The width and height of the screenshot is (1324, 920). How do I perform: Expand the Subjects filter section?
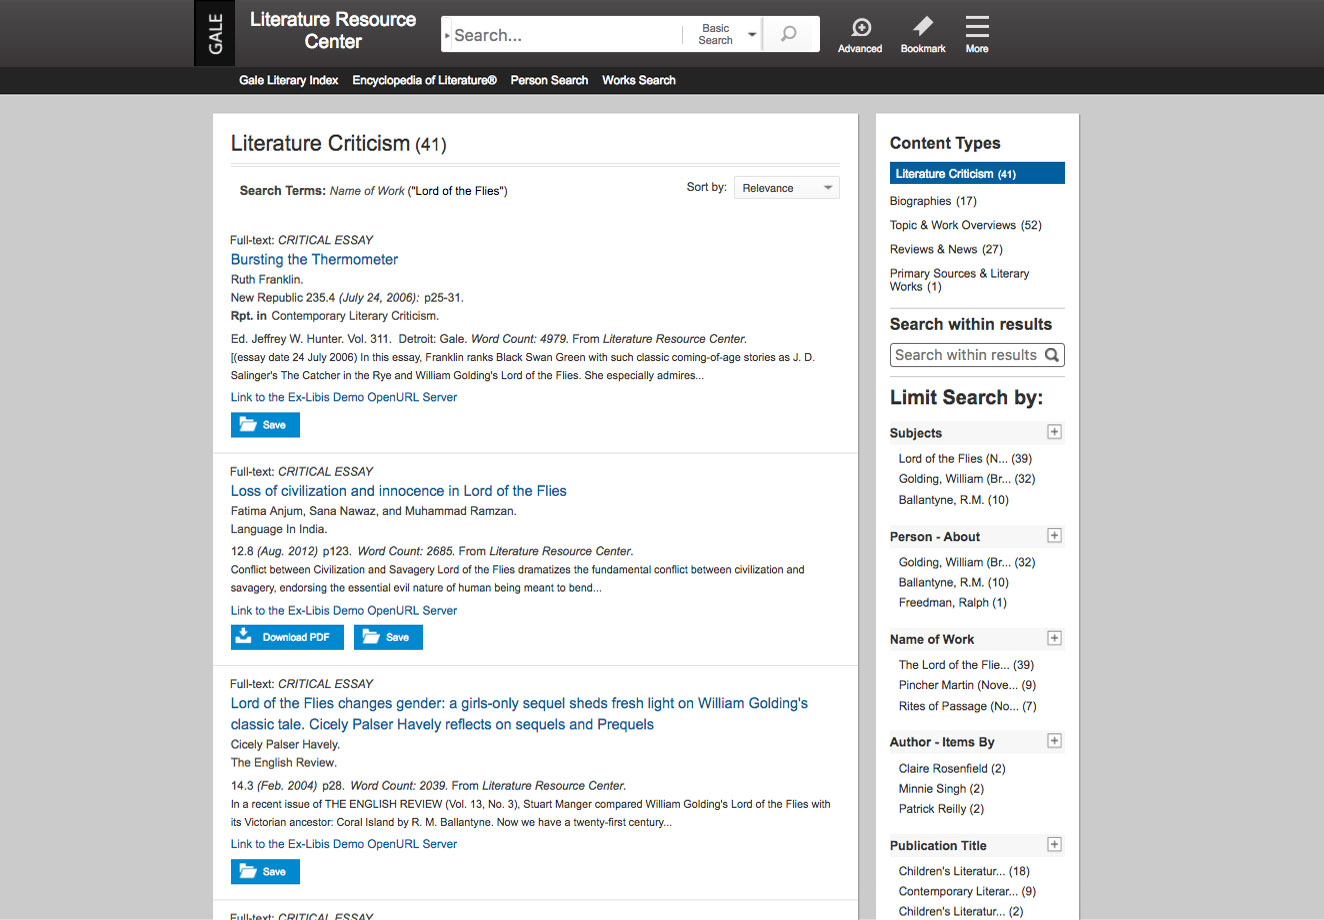1054,432
